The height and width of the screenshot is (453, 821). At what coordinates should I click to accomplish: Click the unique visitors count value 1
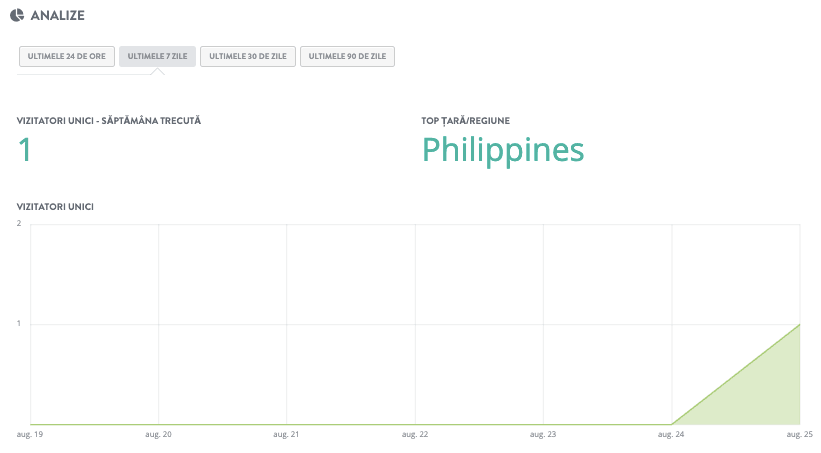(x=25, y=150)
